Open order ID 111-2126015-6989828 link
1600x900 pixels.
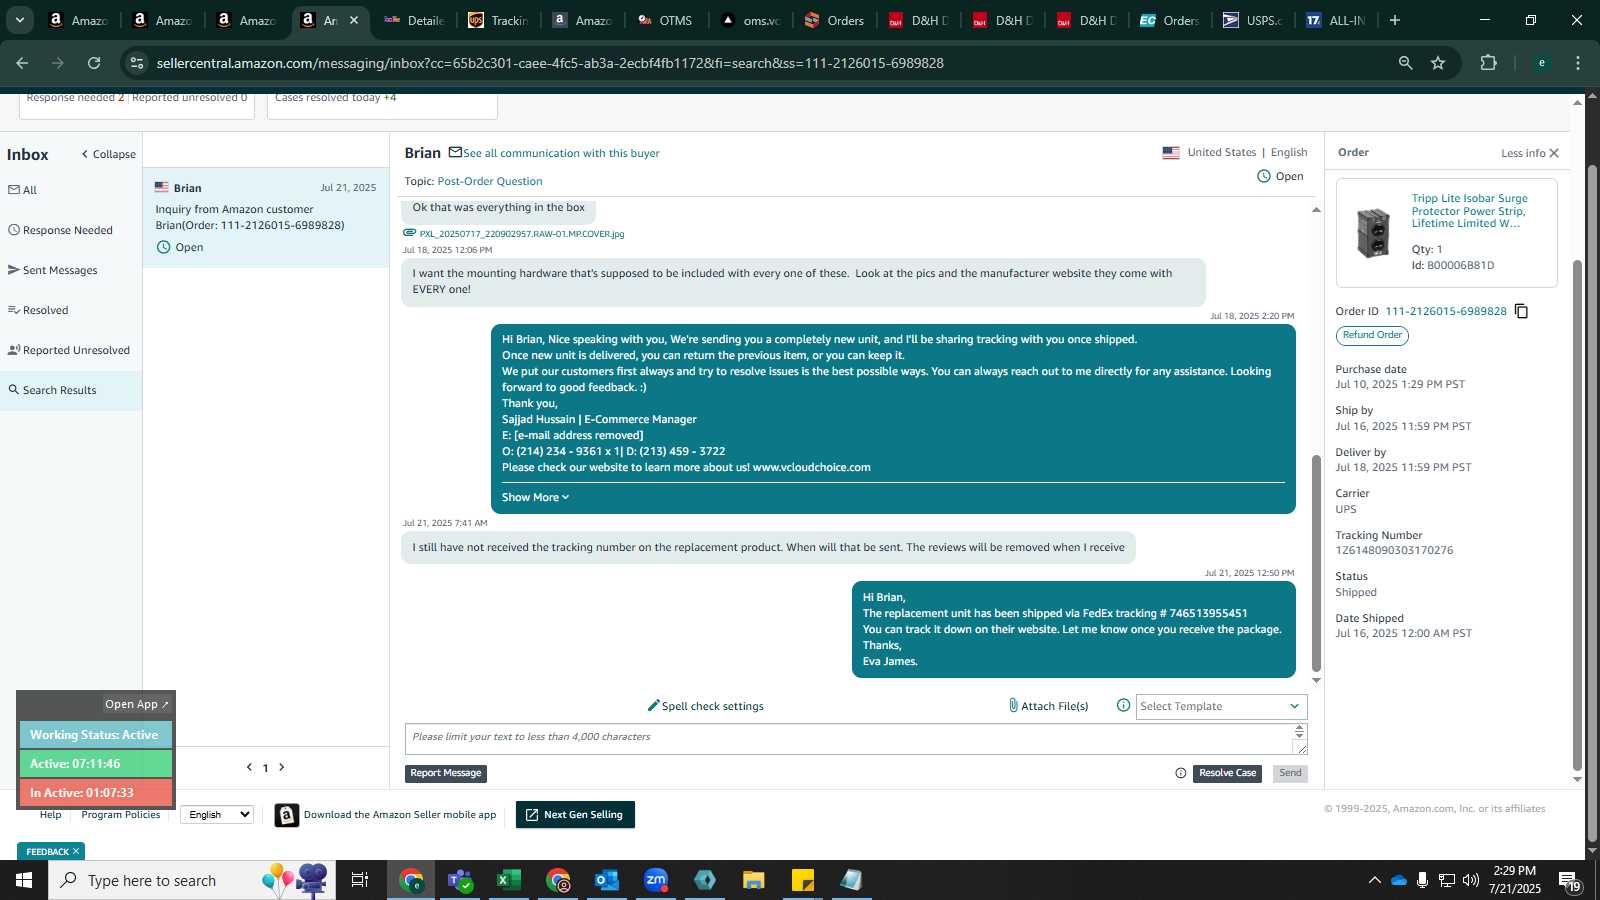pyautogui.click(x=1446, y=311)
